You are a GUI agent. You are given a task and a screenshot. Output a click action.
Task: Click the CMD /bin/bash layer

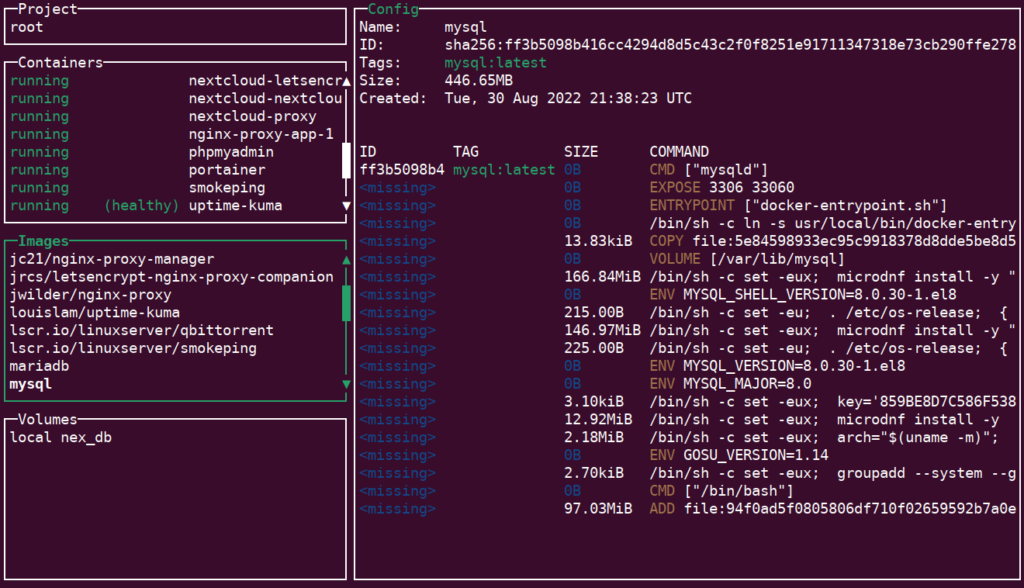click(x=722, y=491)
